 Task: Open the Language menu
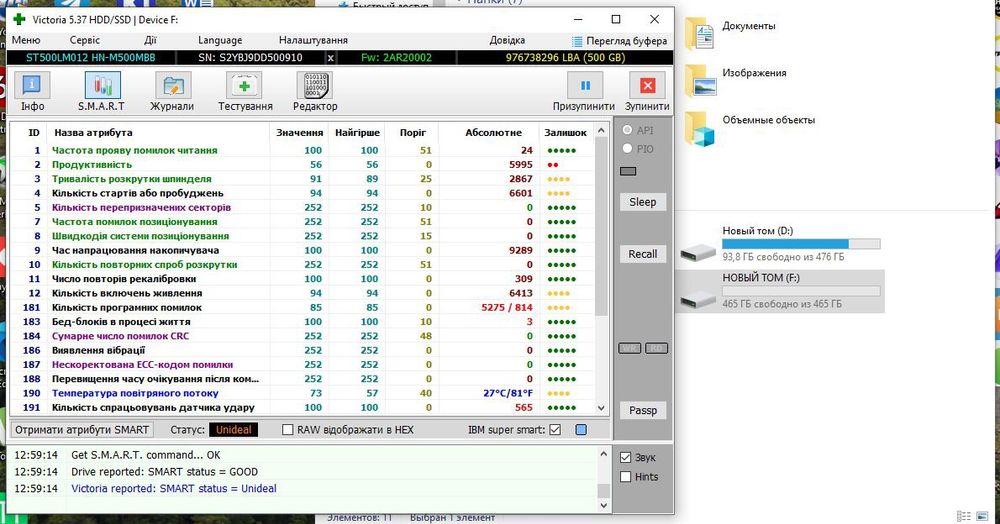pos(220,40)
